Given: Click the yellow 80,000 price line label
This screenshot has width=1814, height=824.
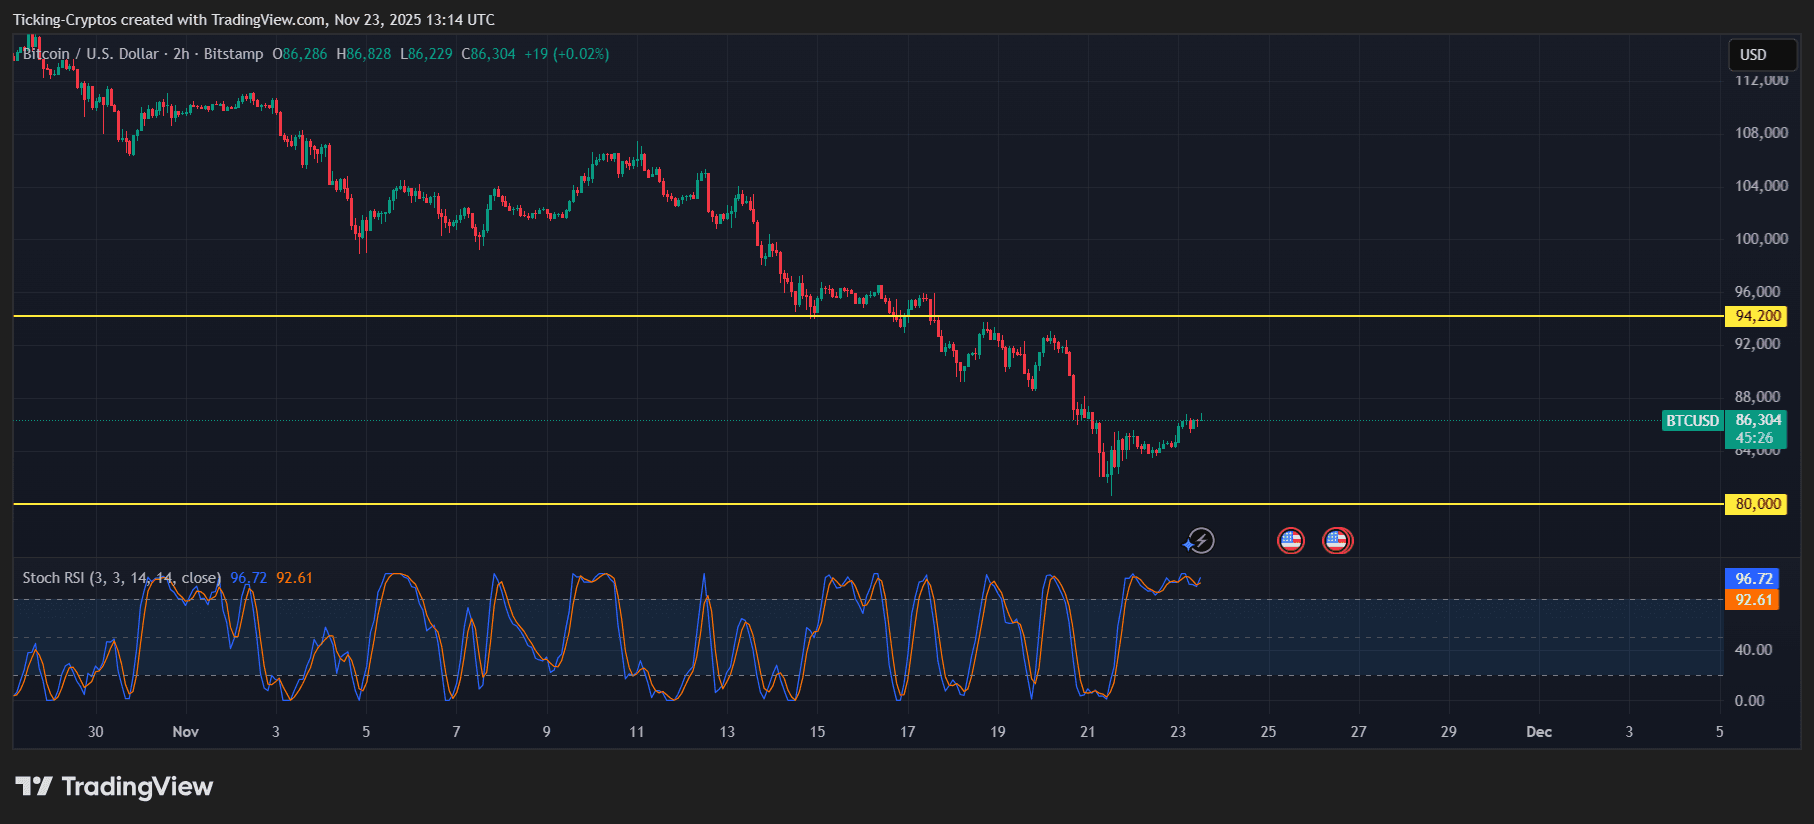Looking at the screenshot, I should (x=1757, y=504).
